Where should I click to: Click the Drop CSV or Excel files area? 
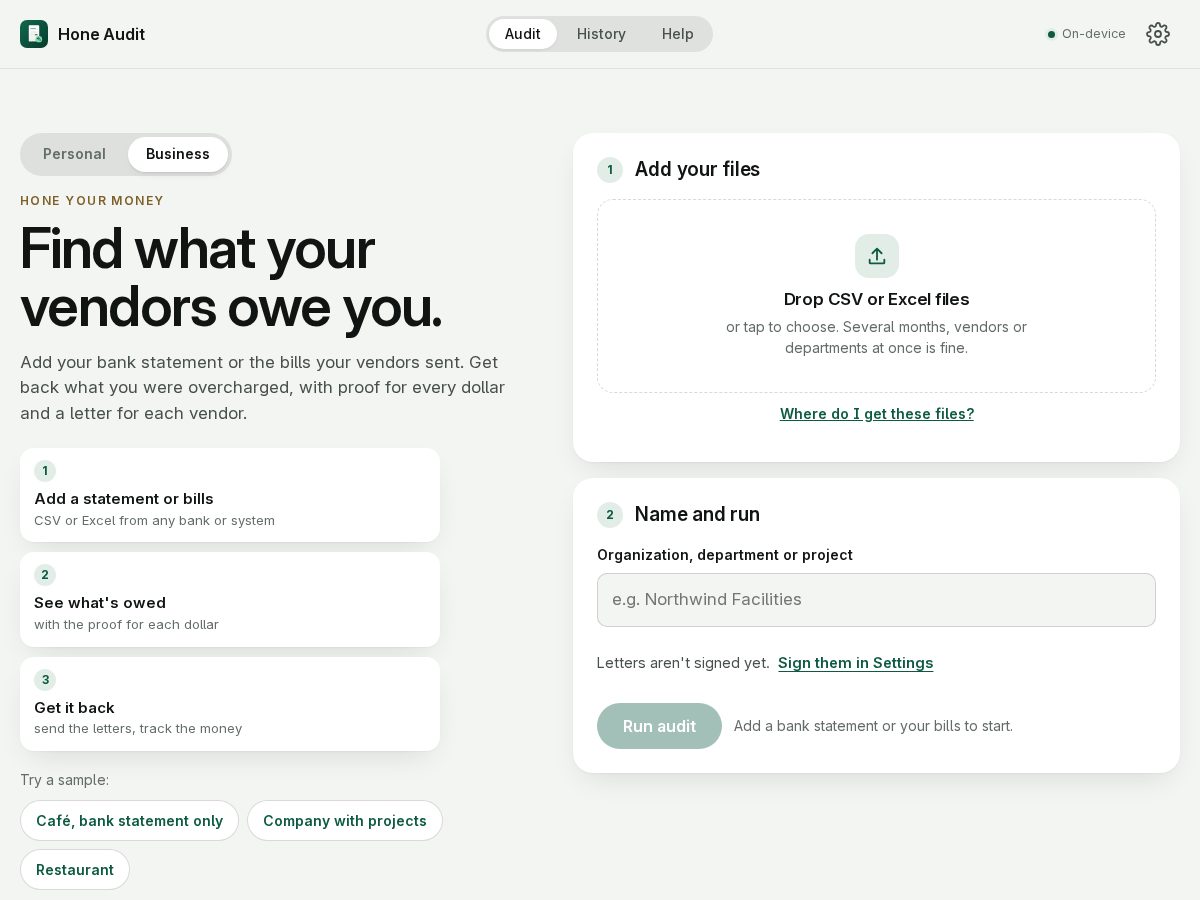tap(876, 296)
